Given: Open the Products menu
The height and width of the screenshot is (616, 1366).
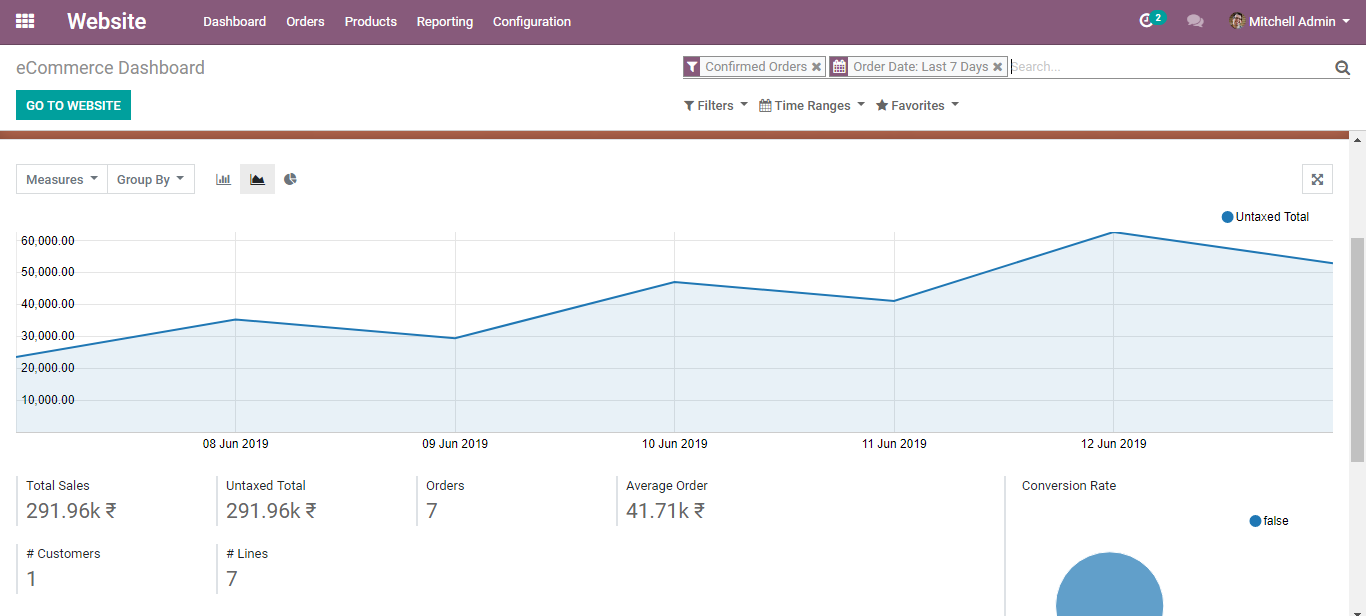Looking at the screenshot, I should click(371, 21).
